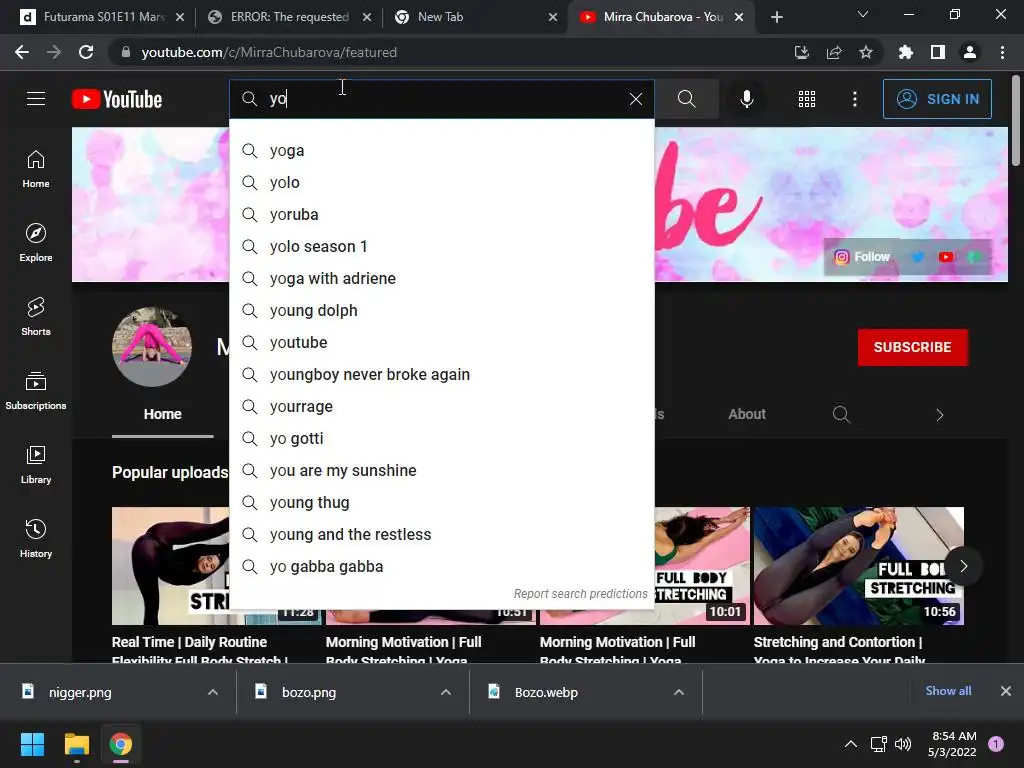The width and height of the screenshot is (1024, 768).
Task: Search within the channel using magnifier icon
Action: click(x=841, y=415)
